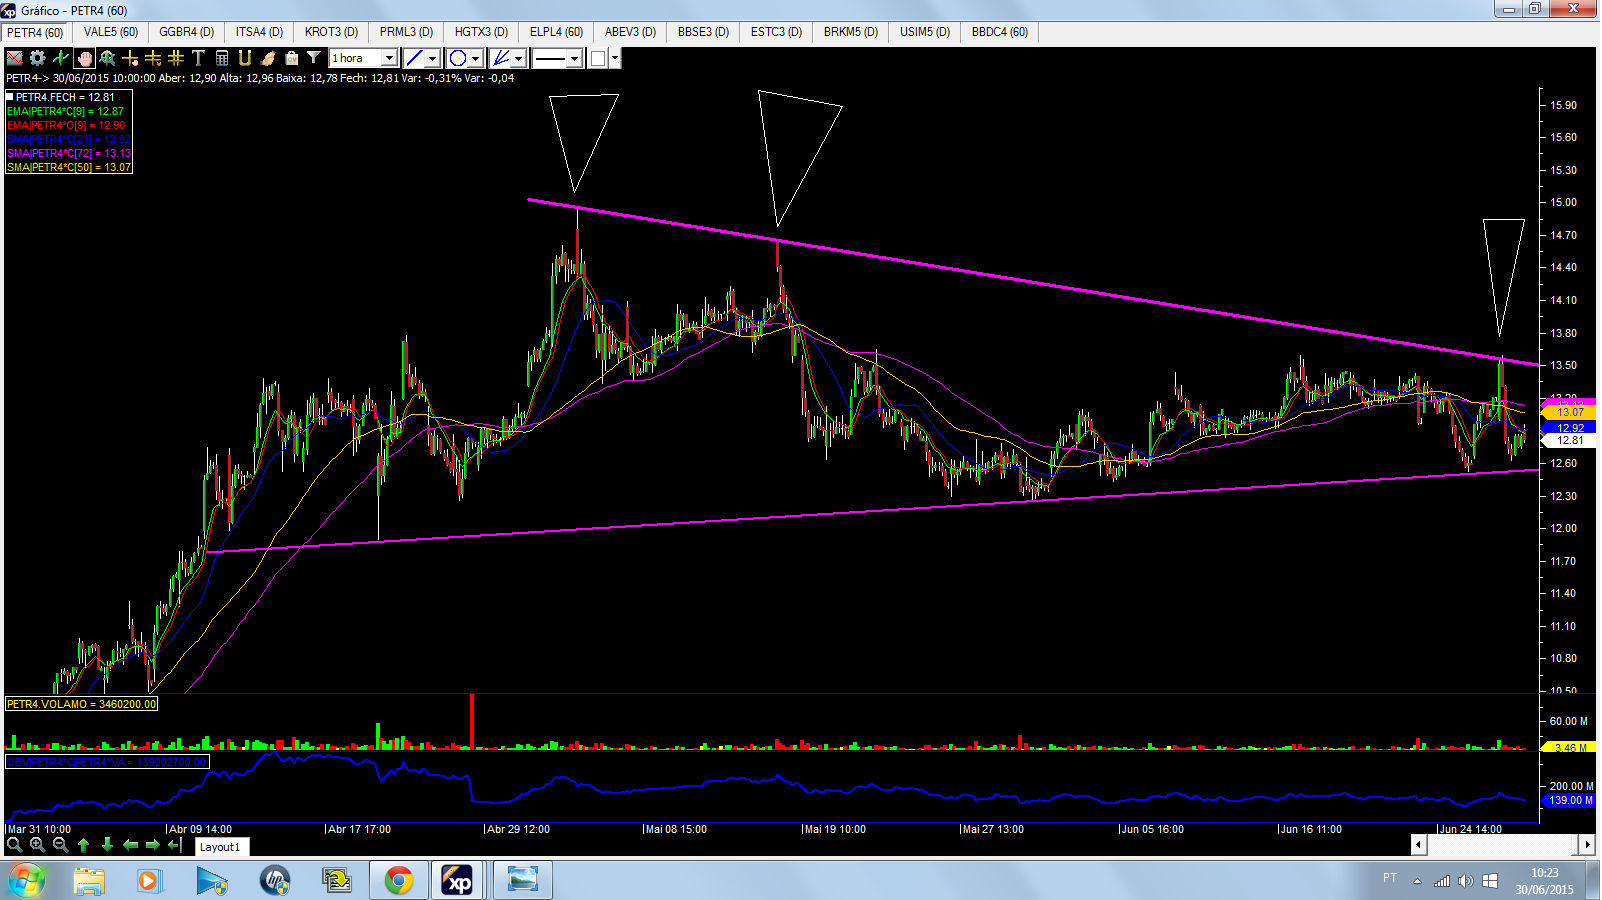Select the PETR4 (60) tab
The height and width of the screenshot is (900, 1602).
click(x=36, y=33)
